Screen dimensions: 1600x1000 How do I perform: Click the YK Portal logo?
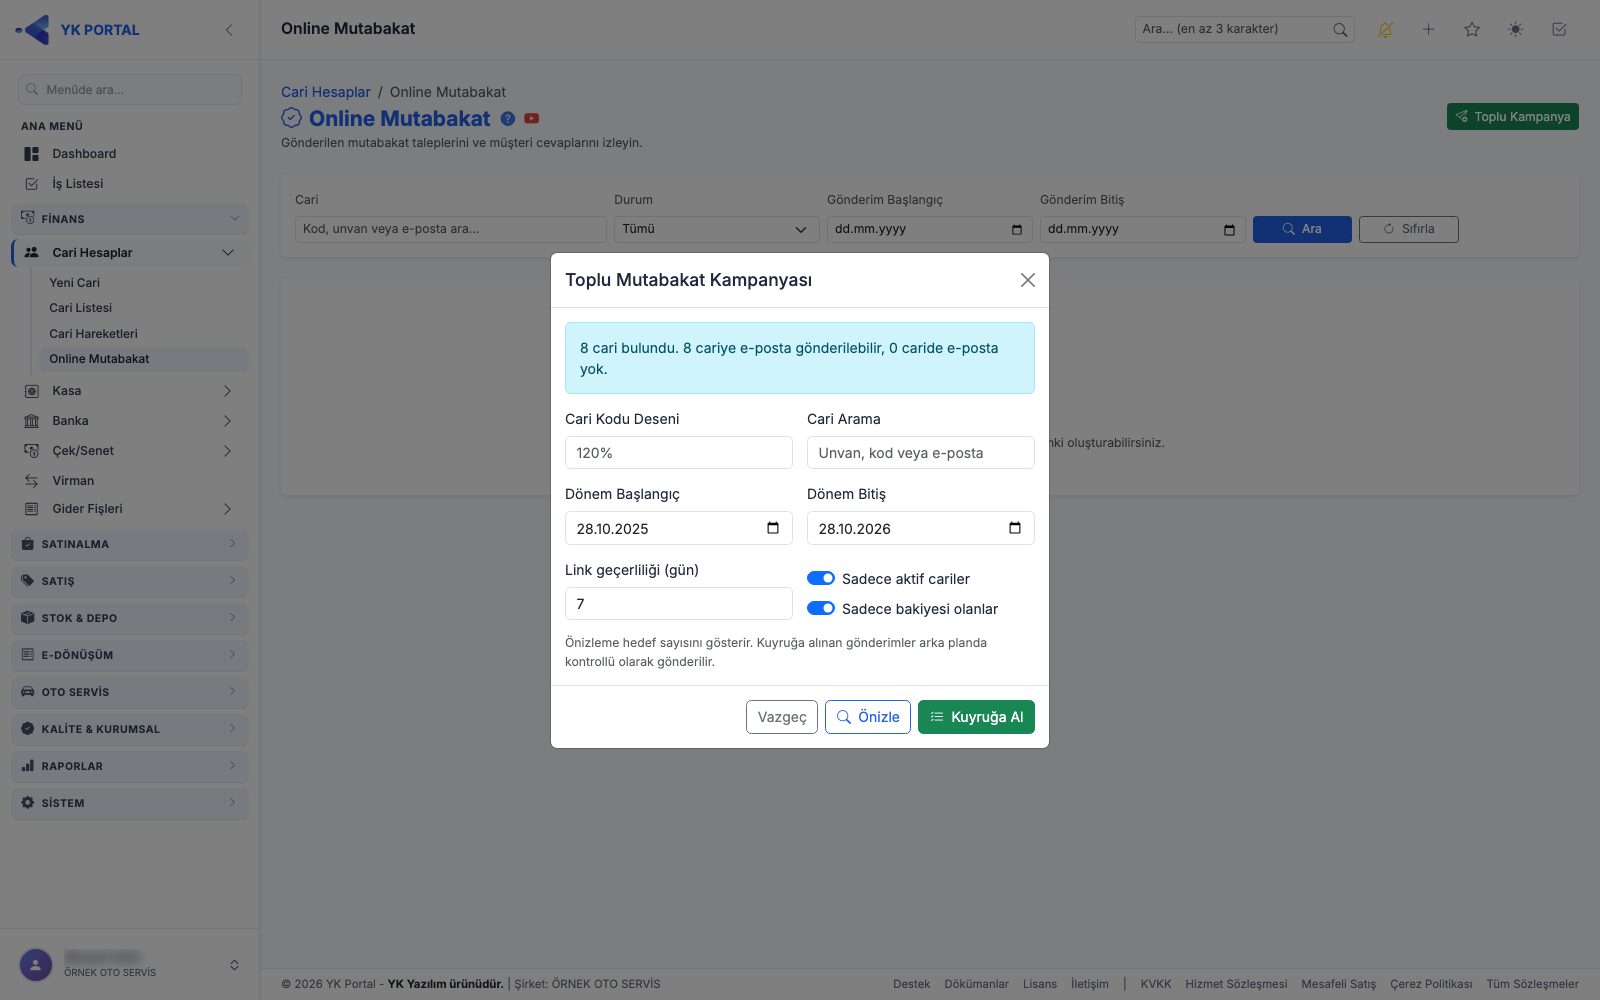point(78,30)
